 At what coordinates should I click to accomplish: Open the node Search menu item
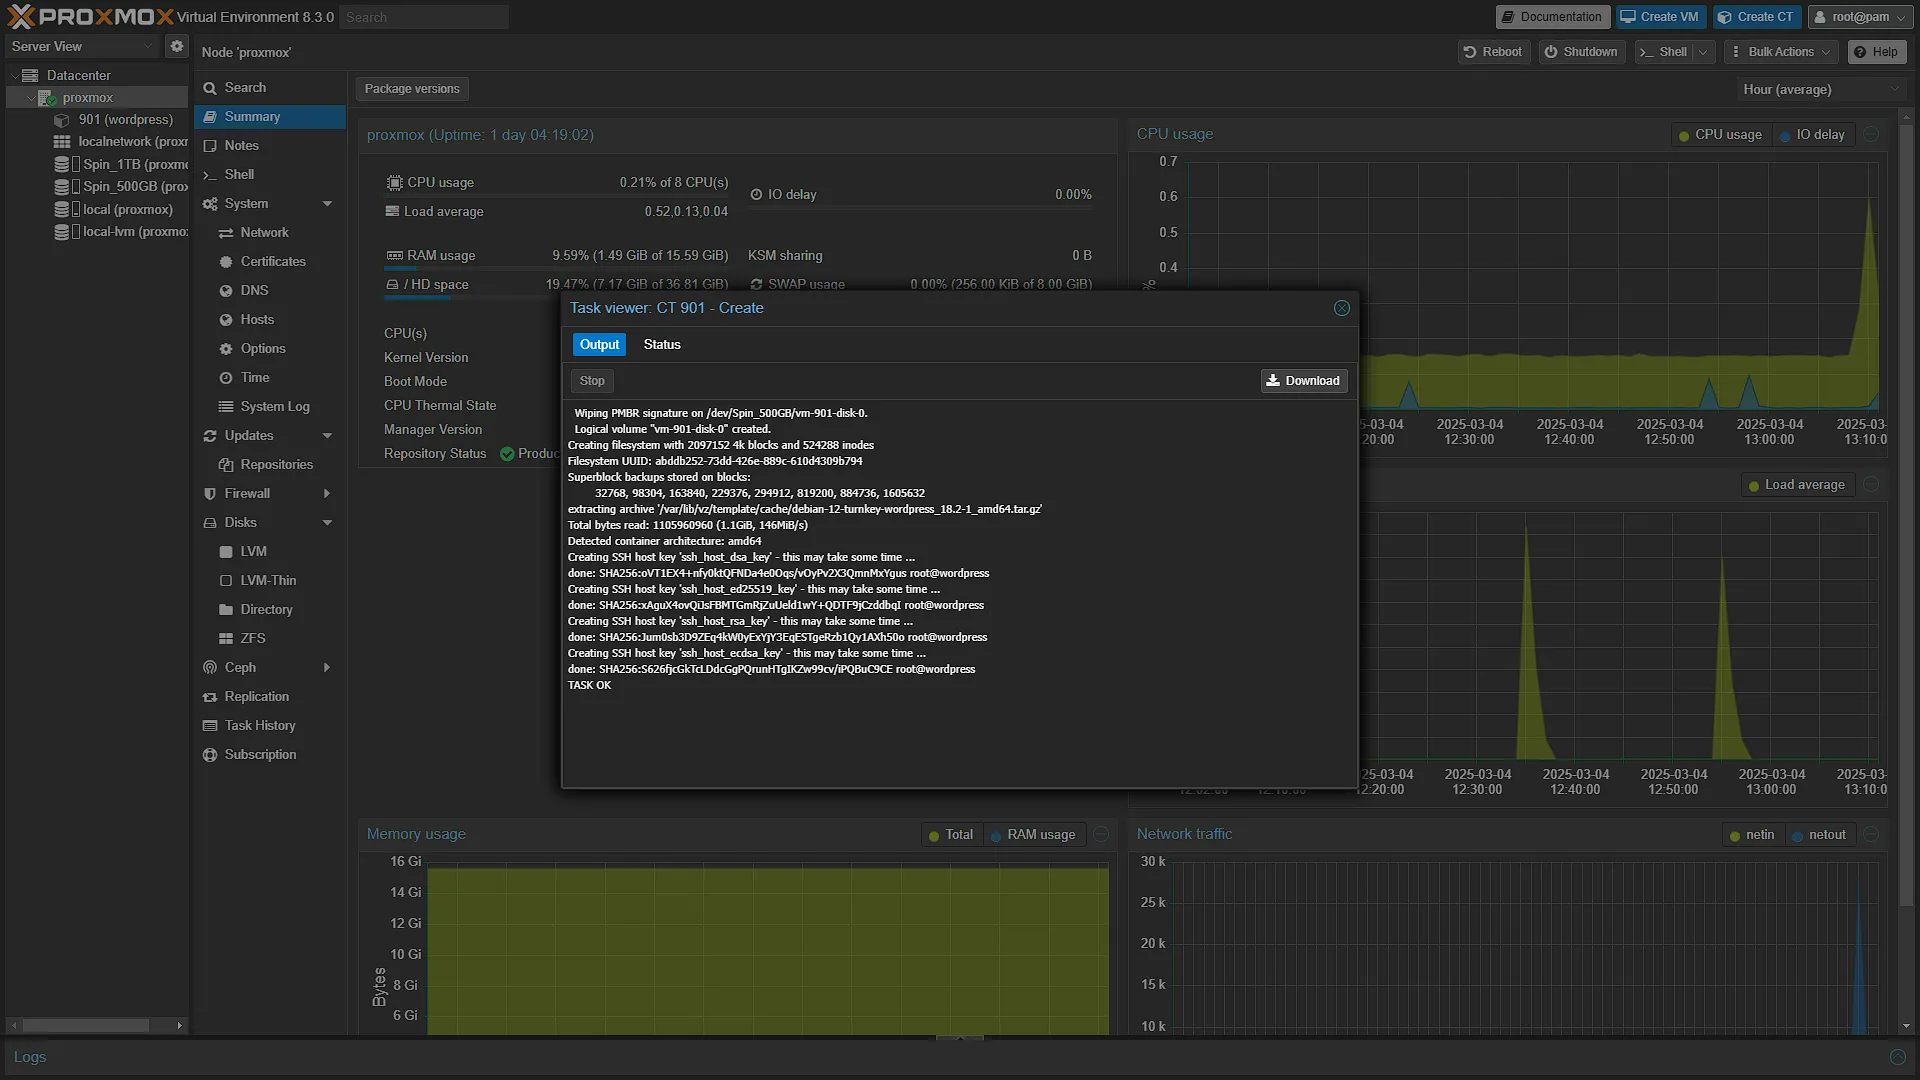click(x=270, y=88)
